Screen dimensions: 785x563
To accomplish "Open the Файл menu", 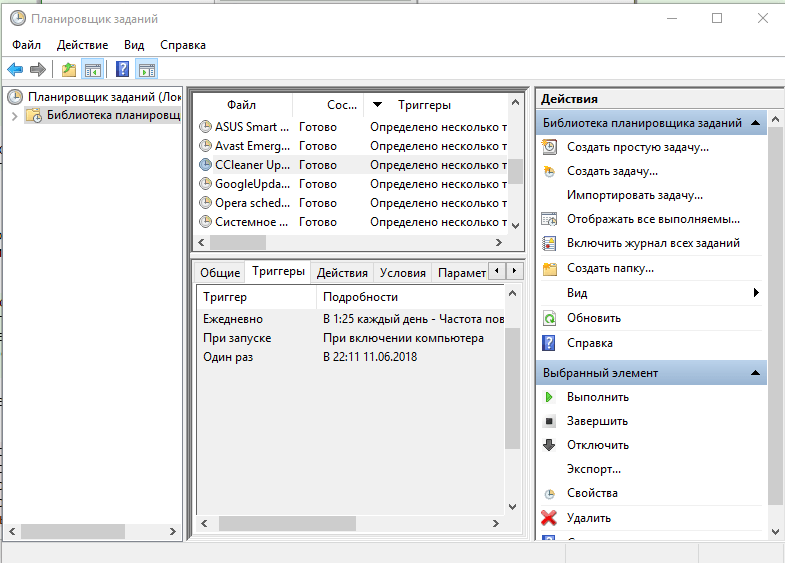I will coord(26,45).
